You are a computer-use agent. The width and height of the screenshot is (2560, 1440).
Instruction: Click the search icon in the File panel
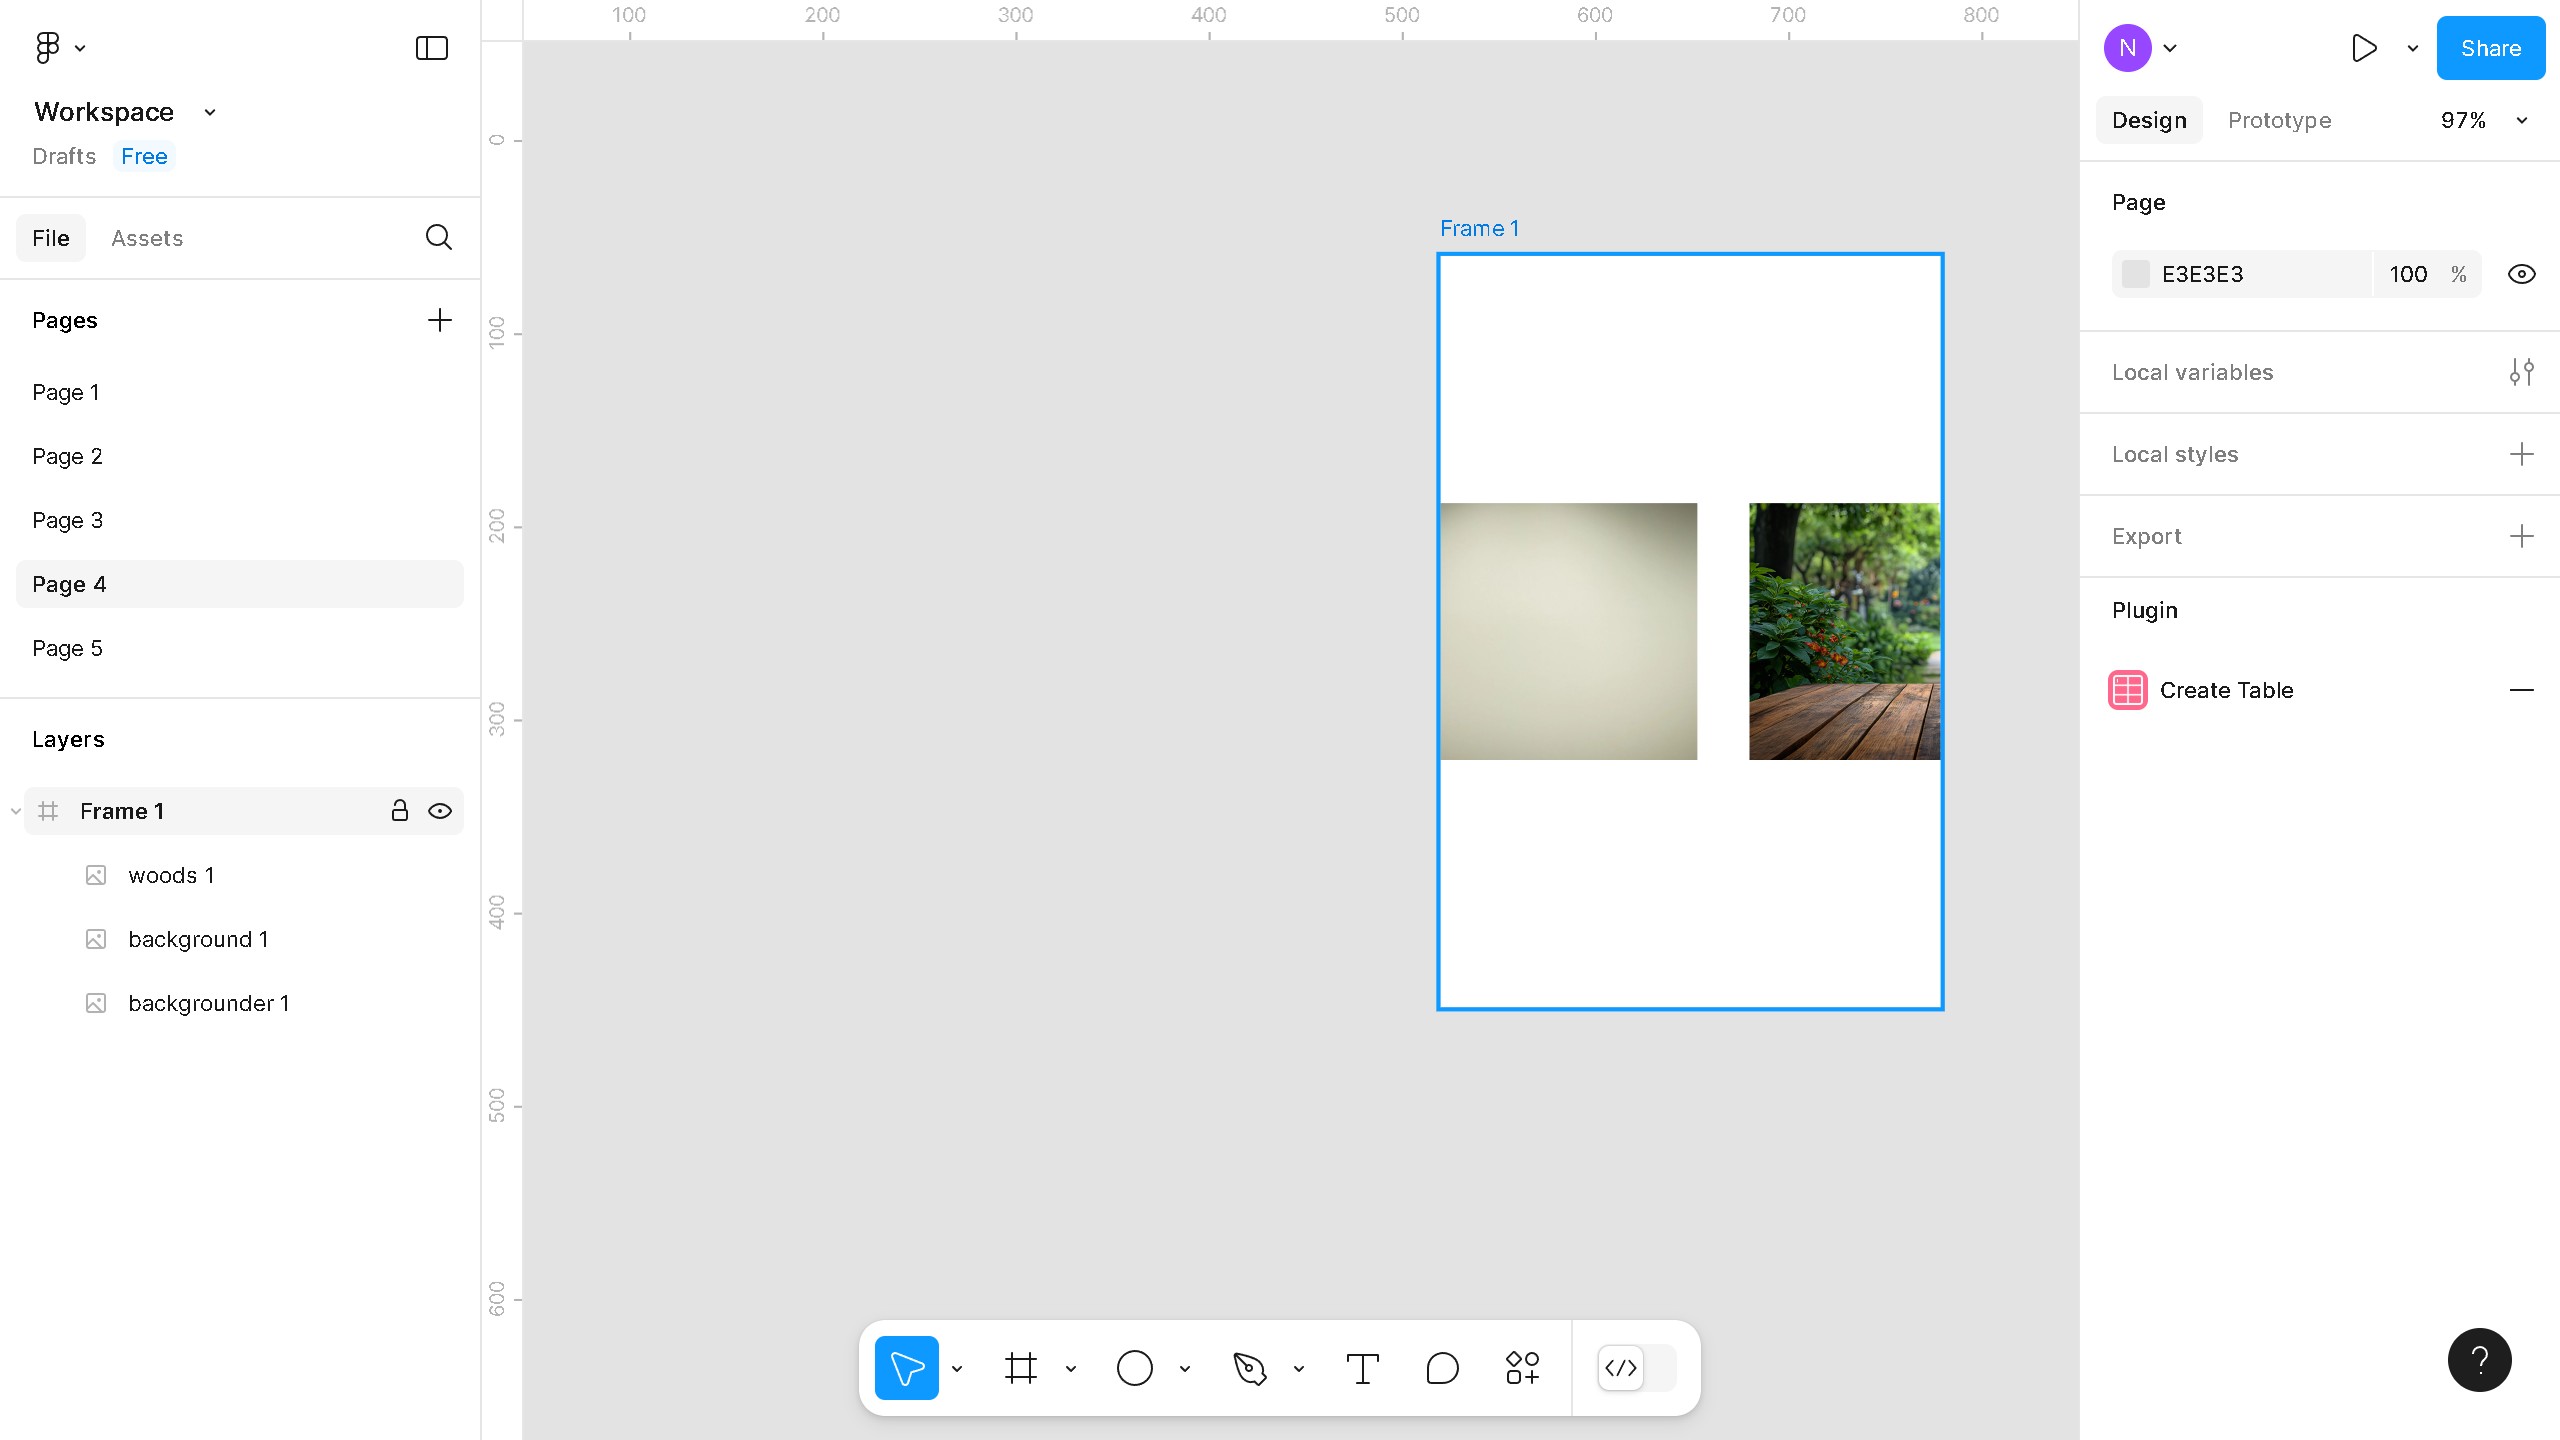(x=438, y=237)
